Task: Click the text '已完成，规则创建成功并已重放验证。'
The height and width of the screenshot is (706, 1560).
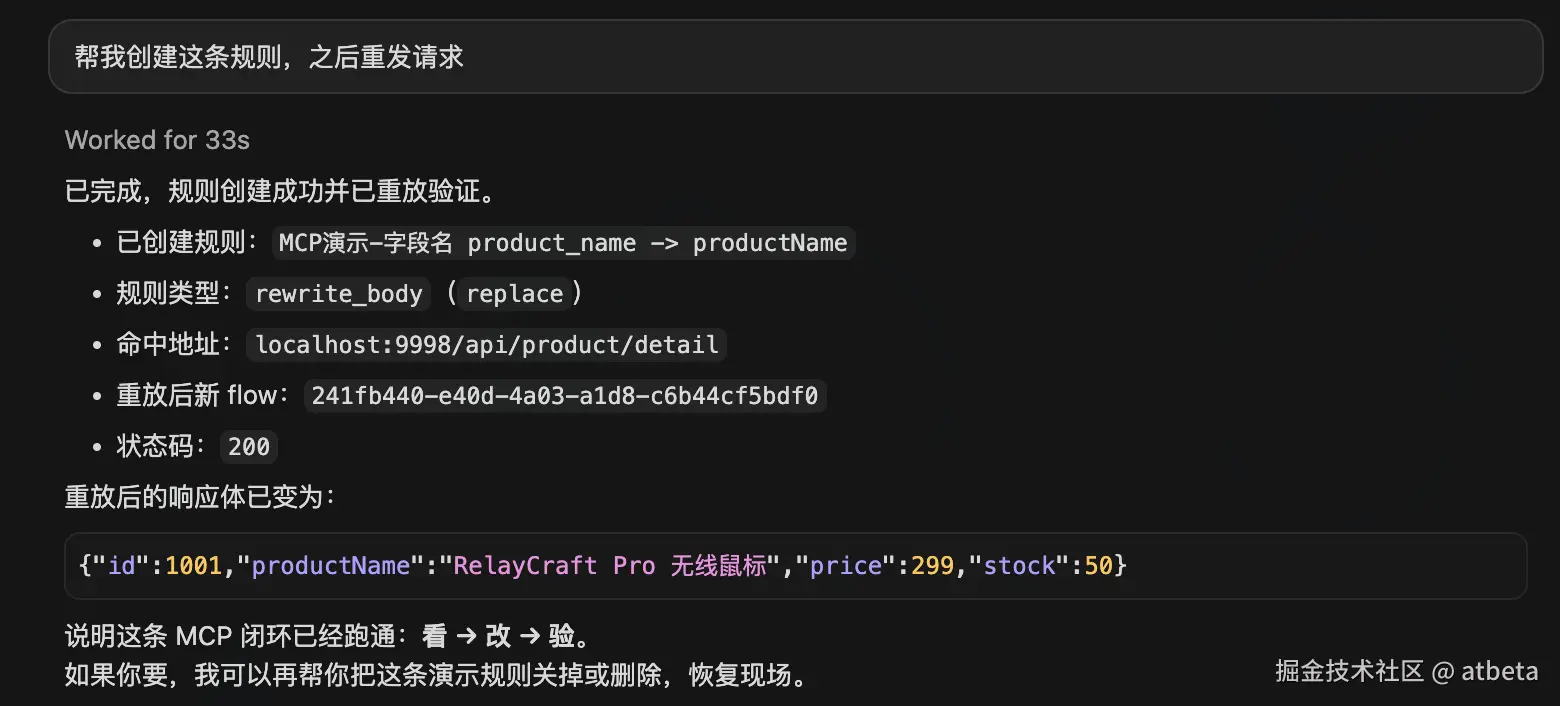Action: (x=281, y=191)
